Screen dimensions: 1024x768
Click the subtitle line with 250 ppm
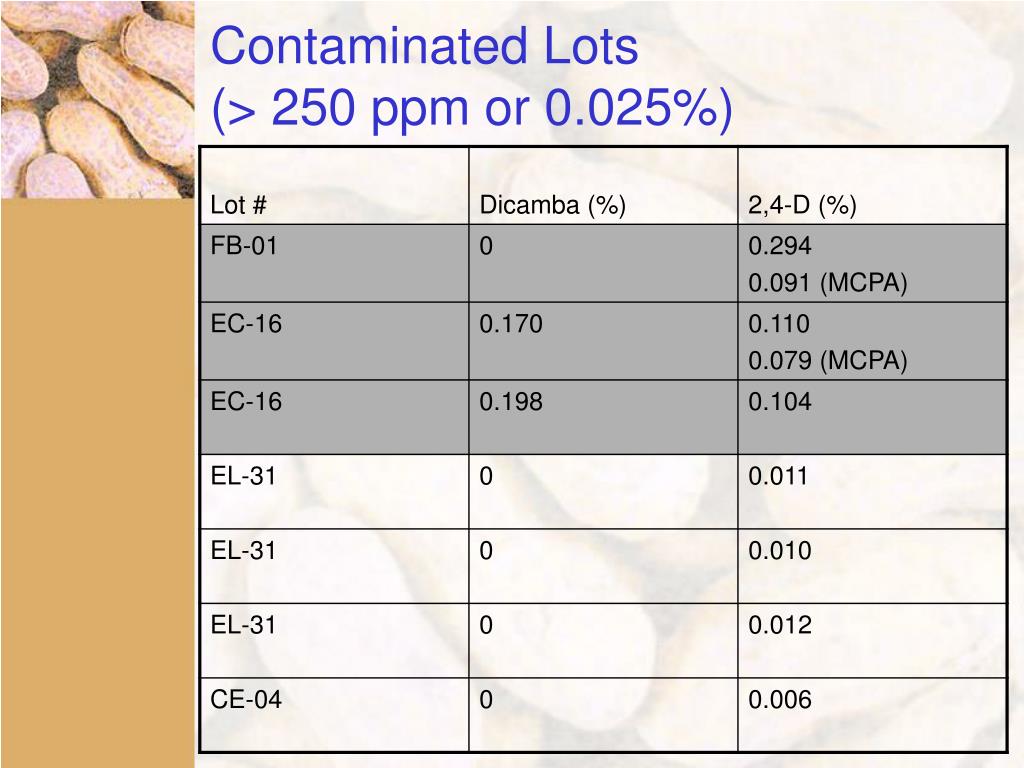pyautogui.click(x=472, y=106)
